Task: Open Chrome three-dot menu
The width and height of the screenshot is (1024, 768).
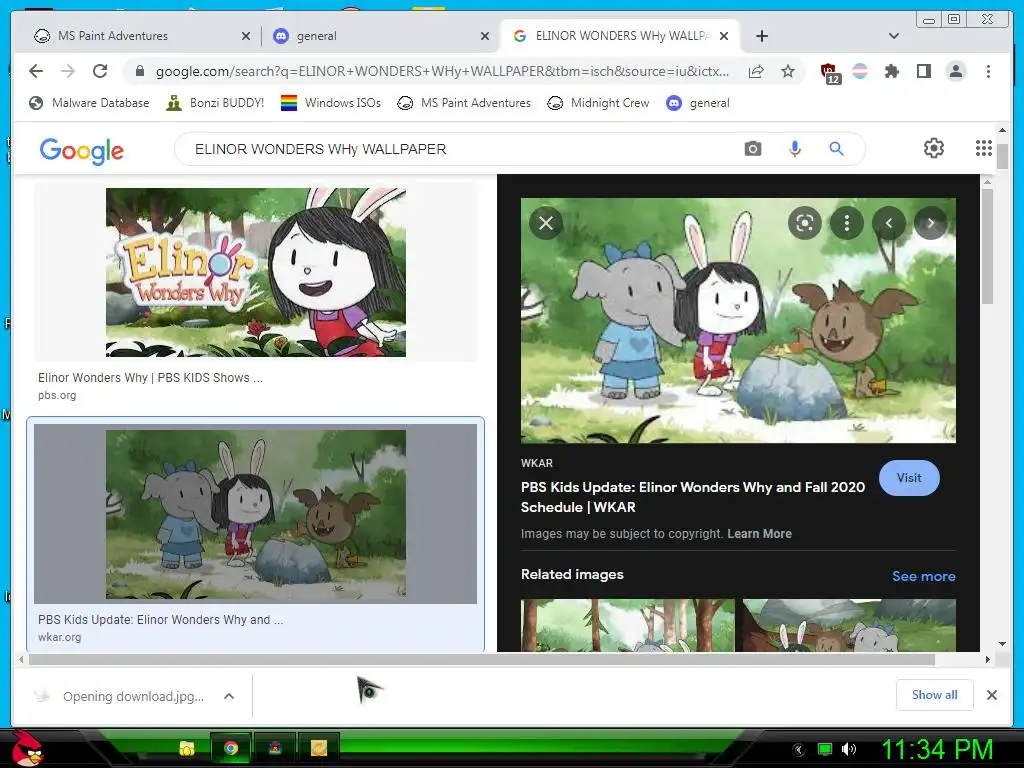Action: coord(988,71)
